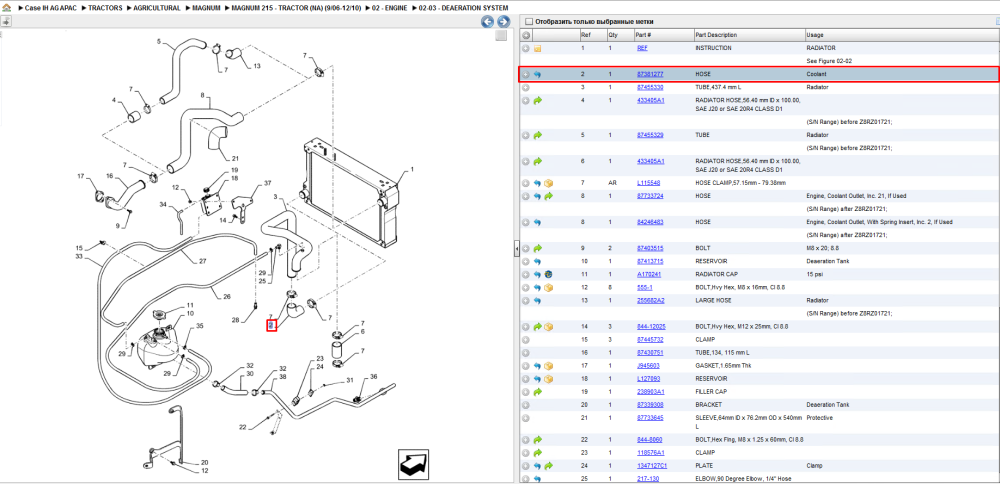
Task: Click globe icon on RADIATOR CAP row
Action: tap(548, 274)
